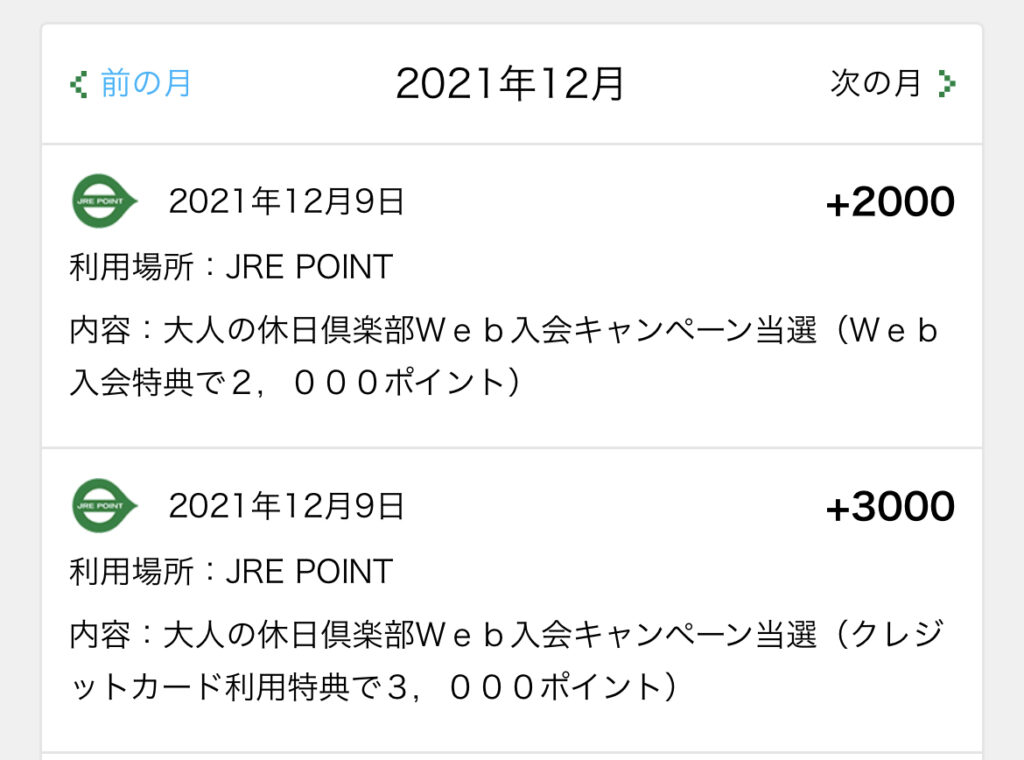Image resolution: width=1024 pixels, height=760 pixels.
Task: Open the クレジットカード利用特典 3,000ポイント description
Action: pos(507,661)
